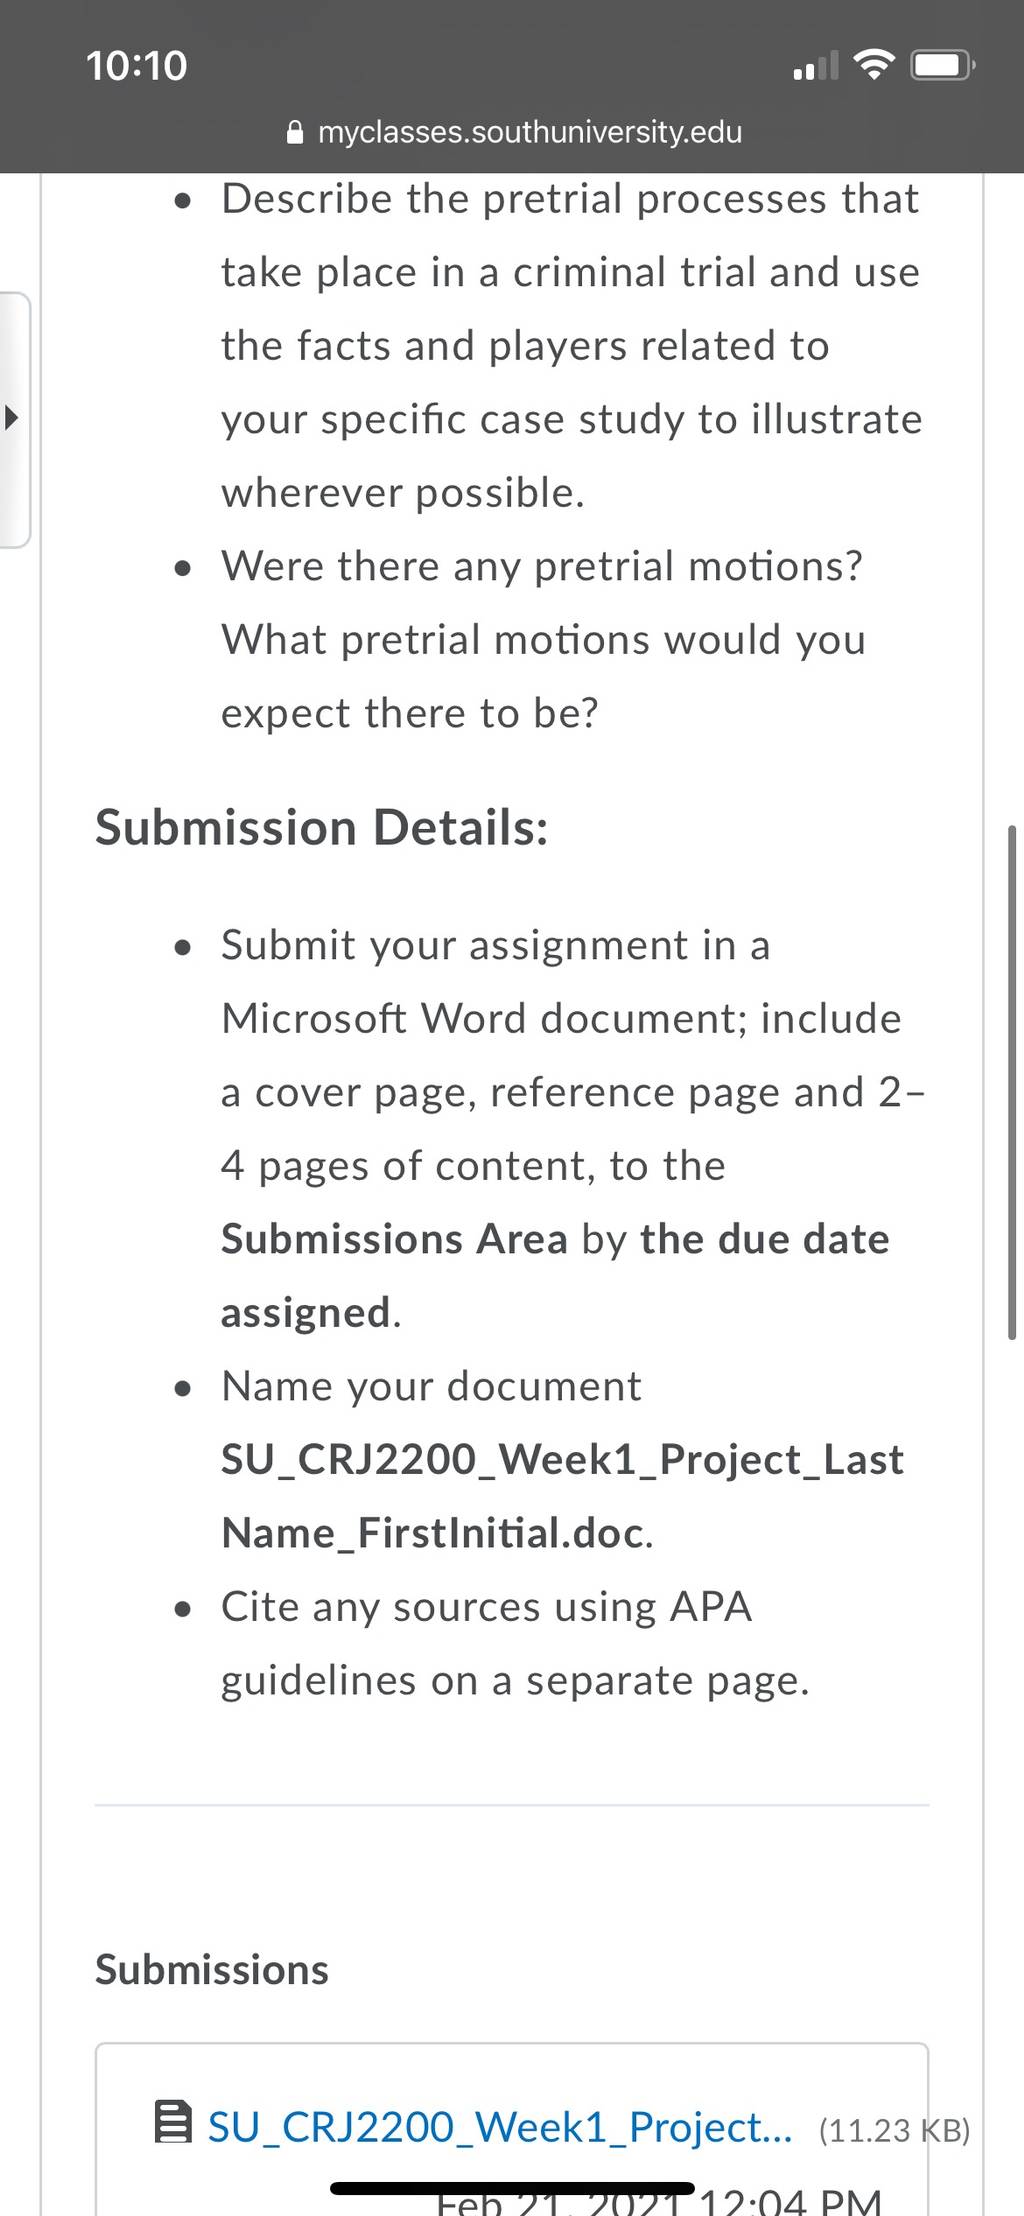This screenshot has height=2216, width=1024.
Task: Tap the cellular signal bars icon
Action: (x=816, y=67)
